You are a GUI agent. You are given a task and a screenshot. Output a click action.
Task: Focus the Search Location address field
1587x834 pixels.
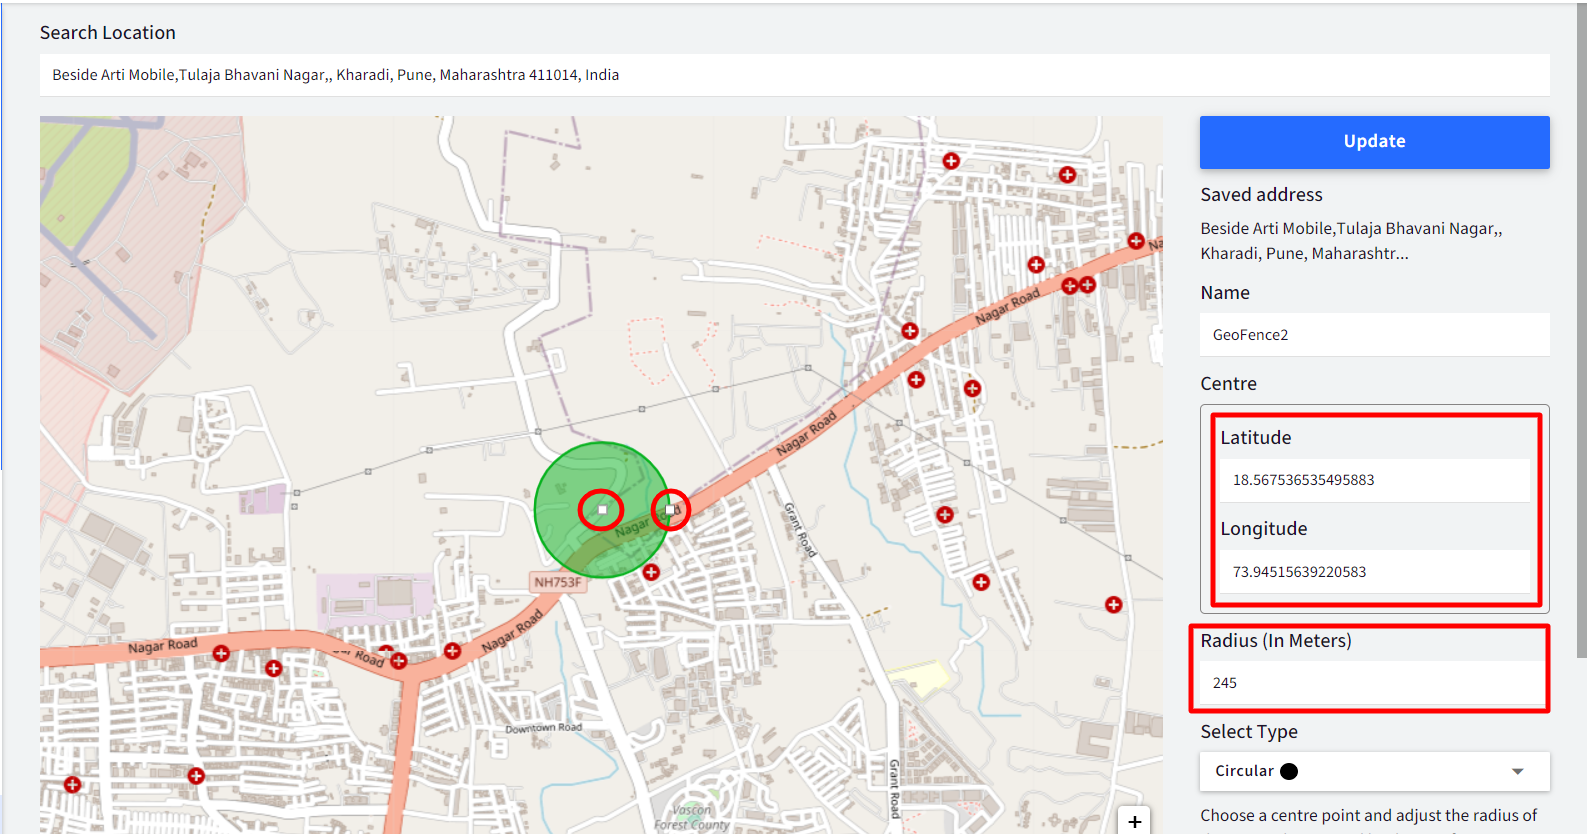(795, 75)
